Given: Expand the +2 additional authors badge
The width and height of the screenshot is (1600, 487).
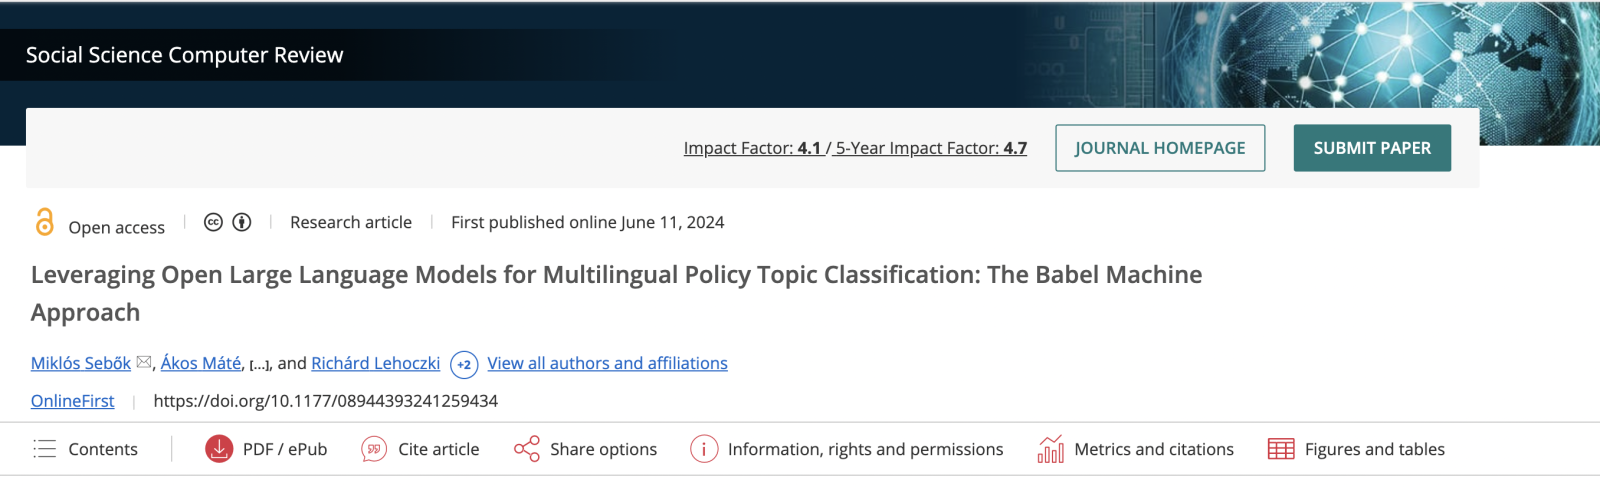Looking at the screenshot, I should point(464,364).
